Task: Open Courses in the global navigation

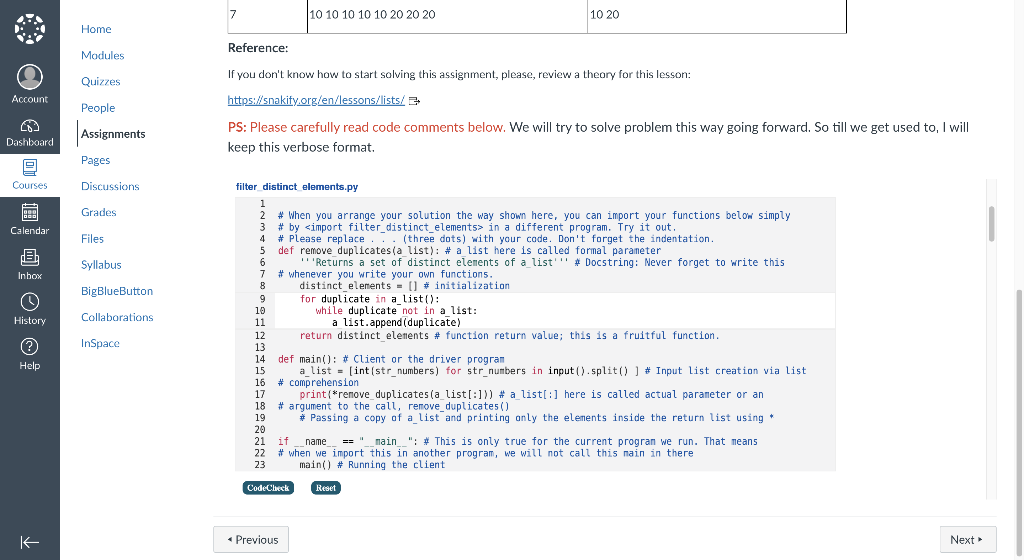Action: pyautogui.click(x=29, y=175)
